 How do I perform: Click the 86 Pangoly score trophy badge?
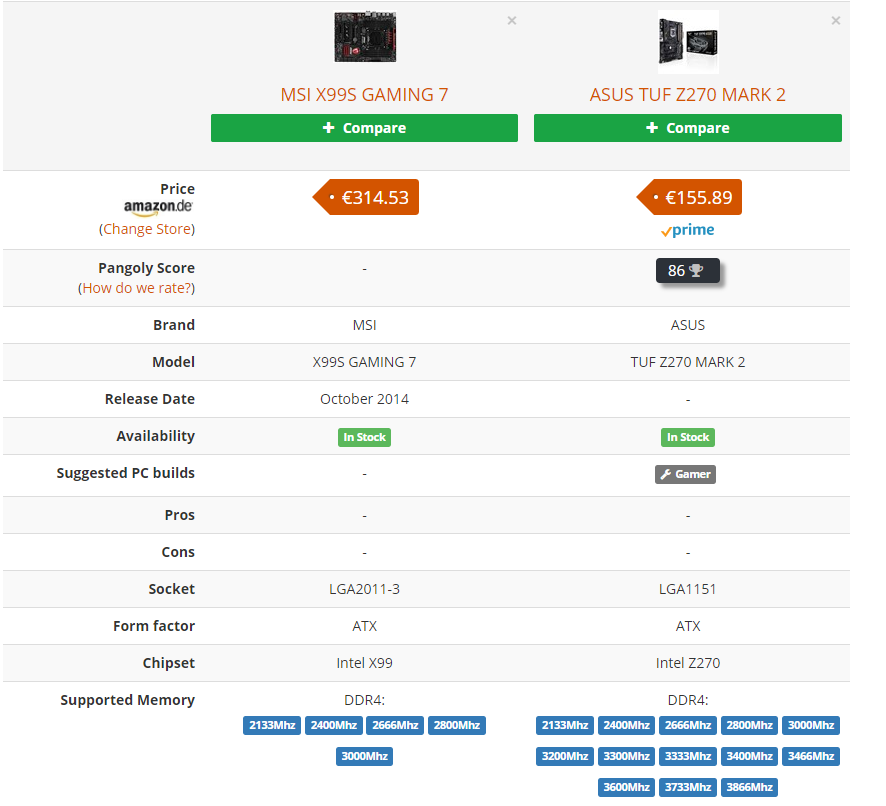coord(688,271)
